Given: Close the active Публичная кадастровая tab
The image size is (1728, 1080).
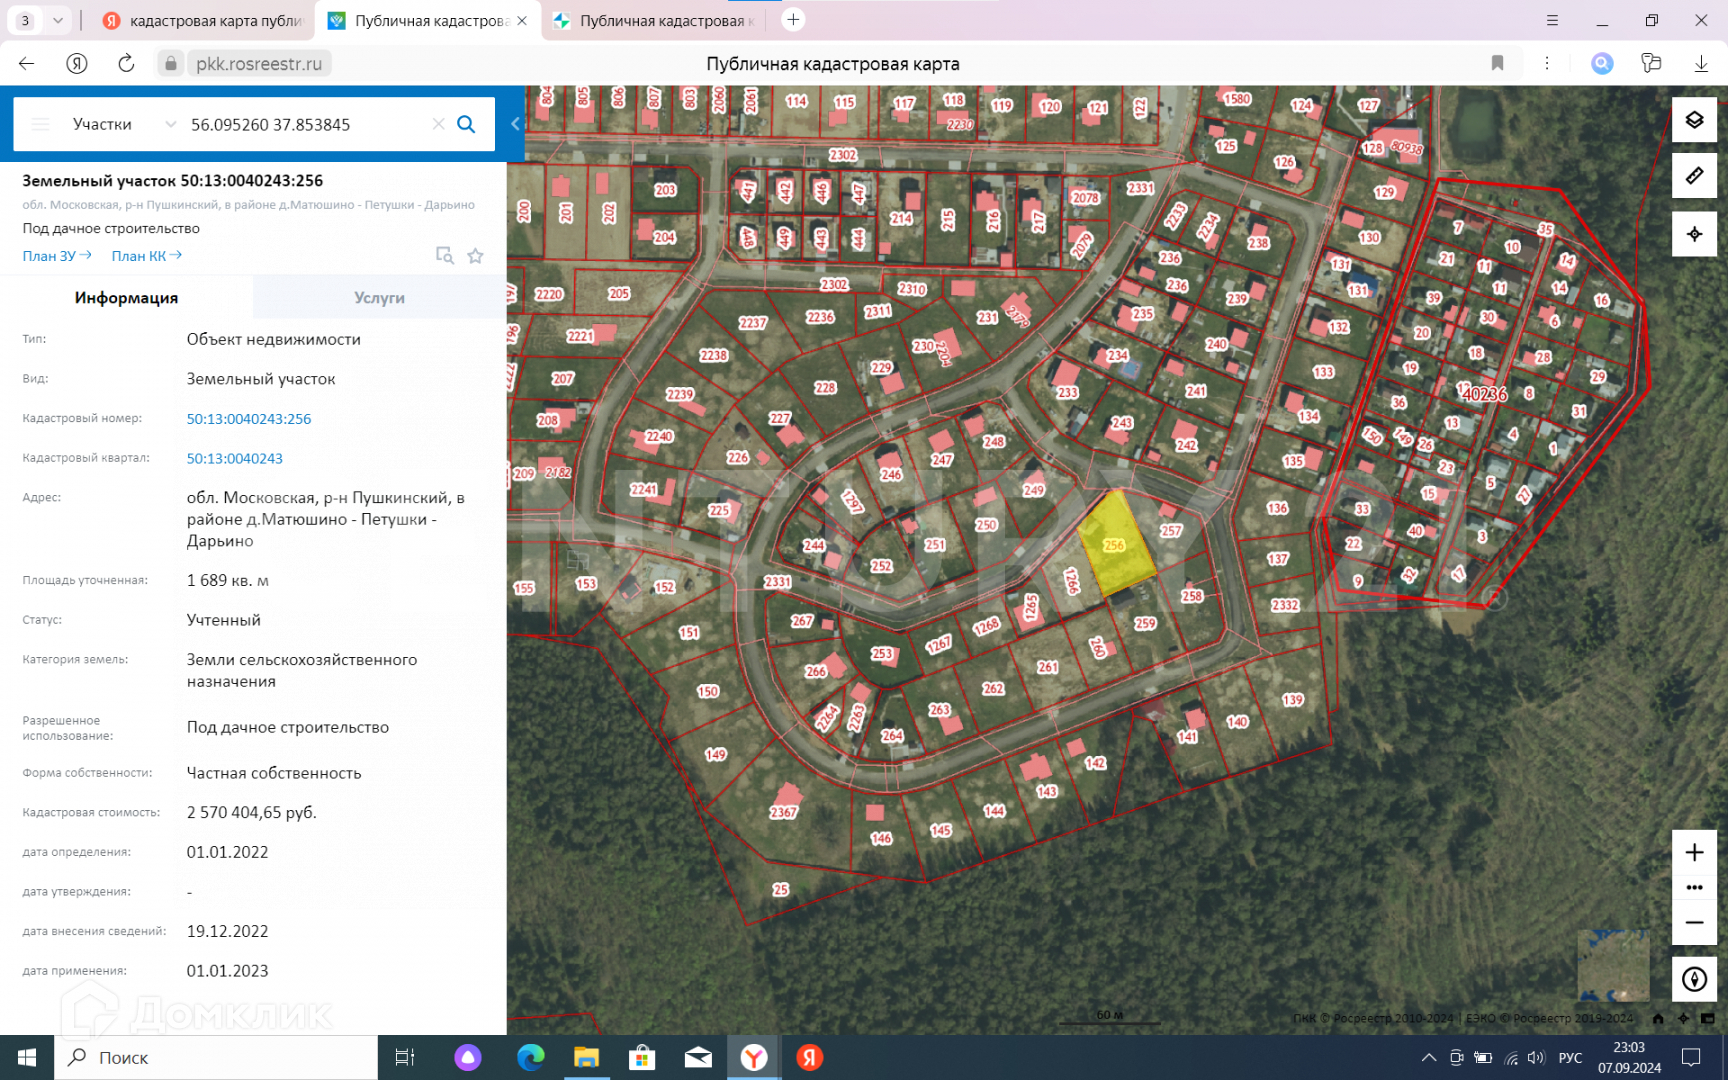Looking at the screenshot, I should coord(522,21).
